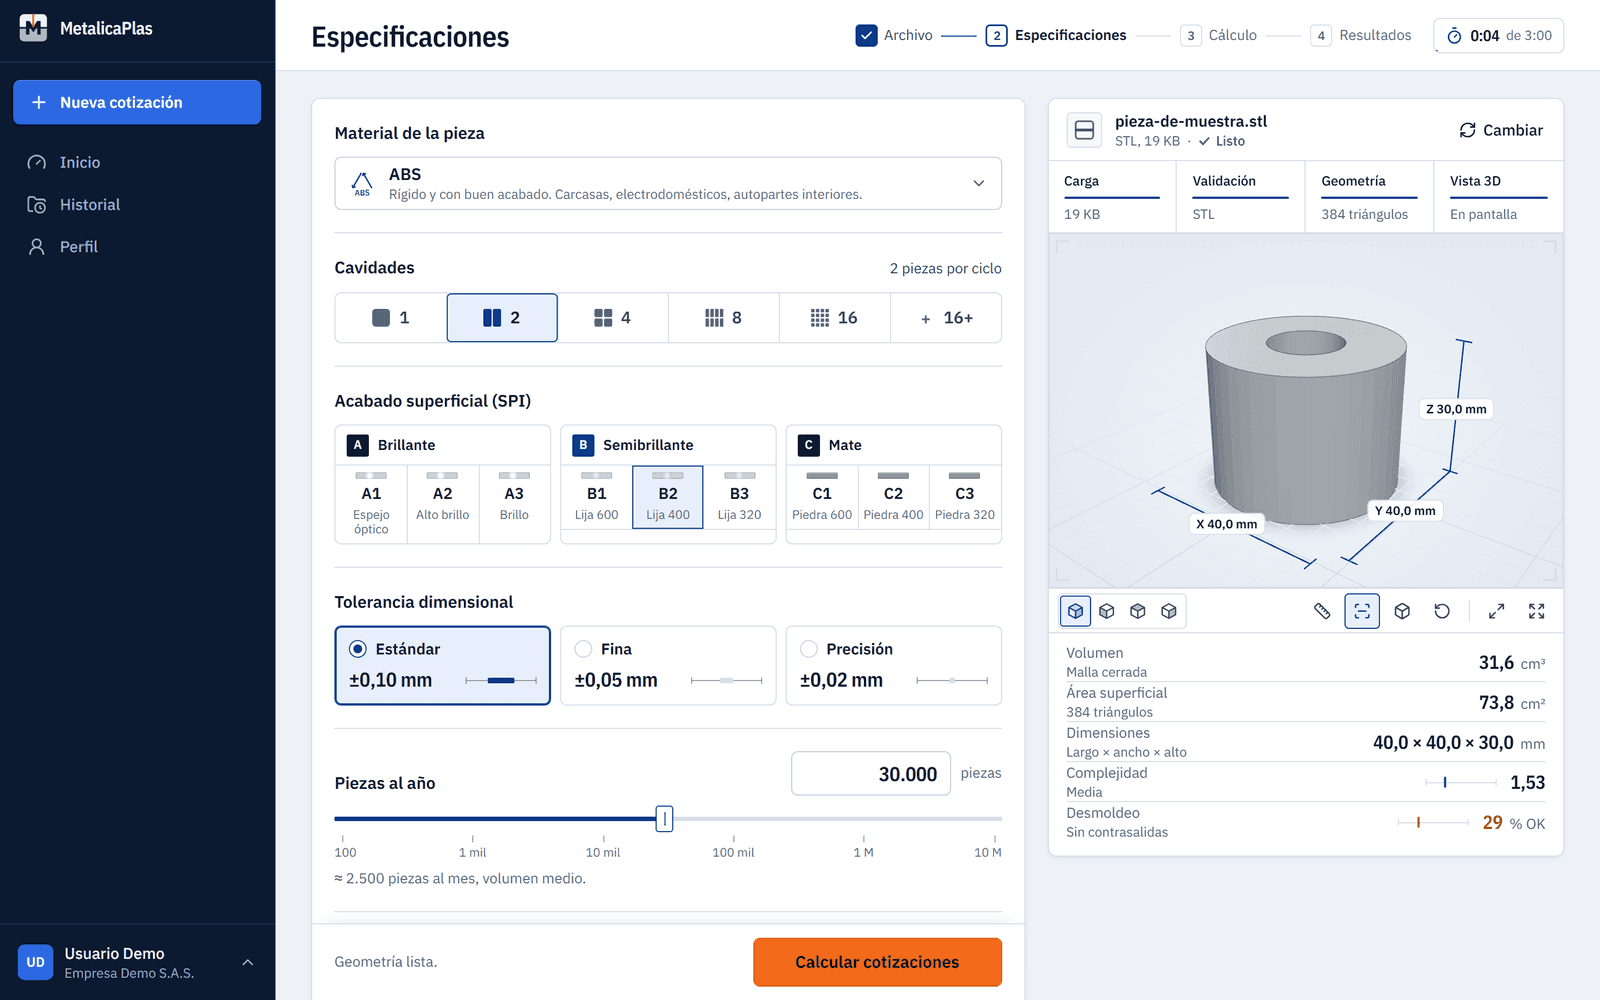Select Estándar ±0,10 mm tolerance
The height and width of the screenshot is (1000, 1600).
(442, 665)
